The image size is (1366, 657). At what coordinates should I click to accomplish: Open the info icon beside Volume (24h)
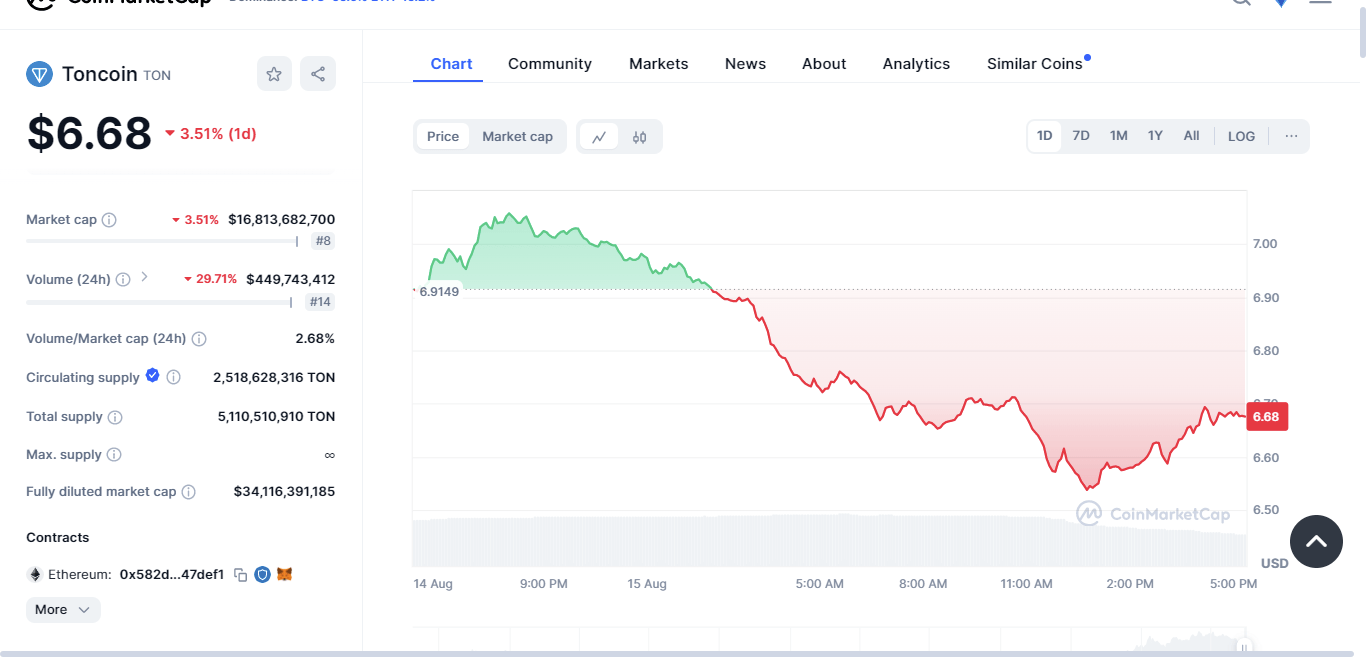(123, 280)
